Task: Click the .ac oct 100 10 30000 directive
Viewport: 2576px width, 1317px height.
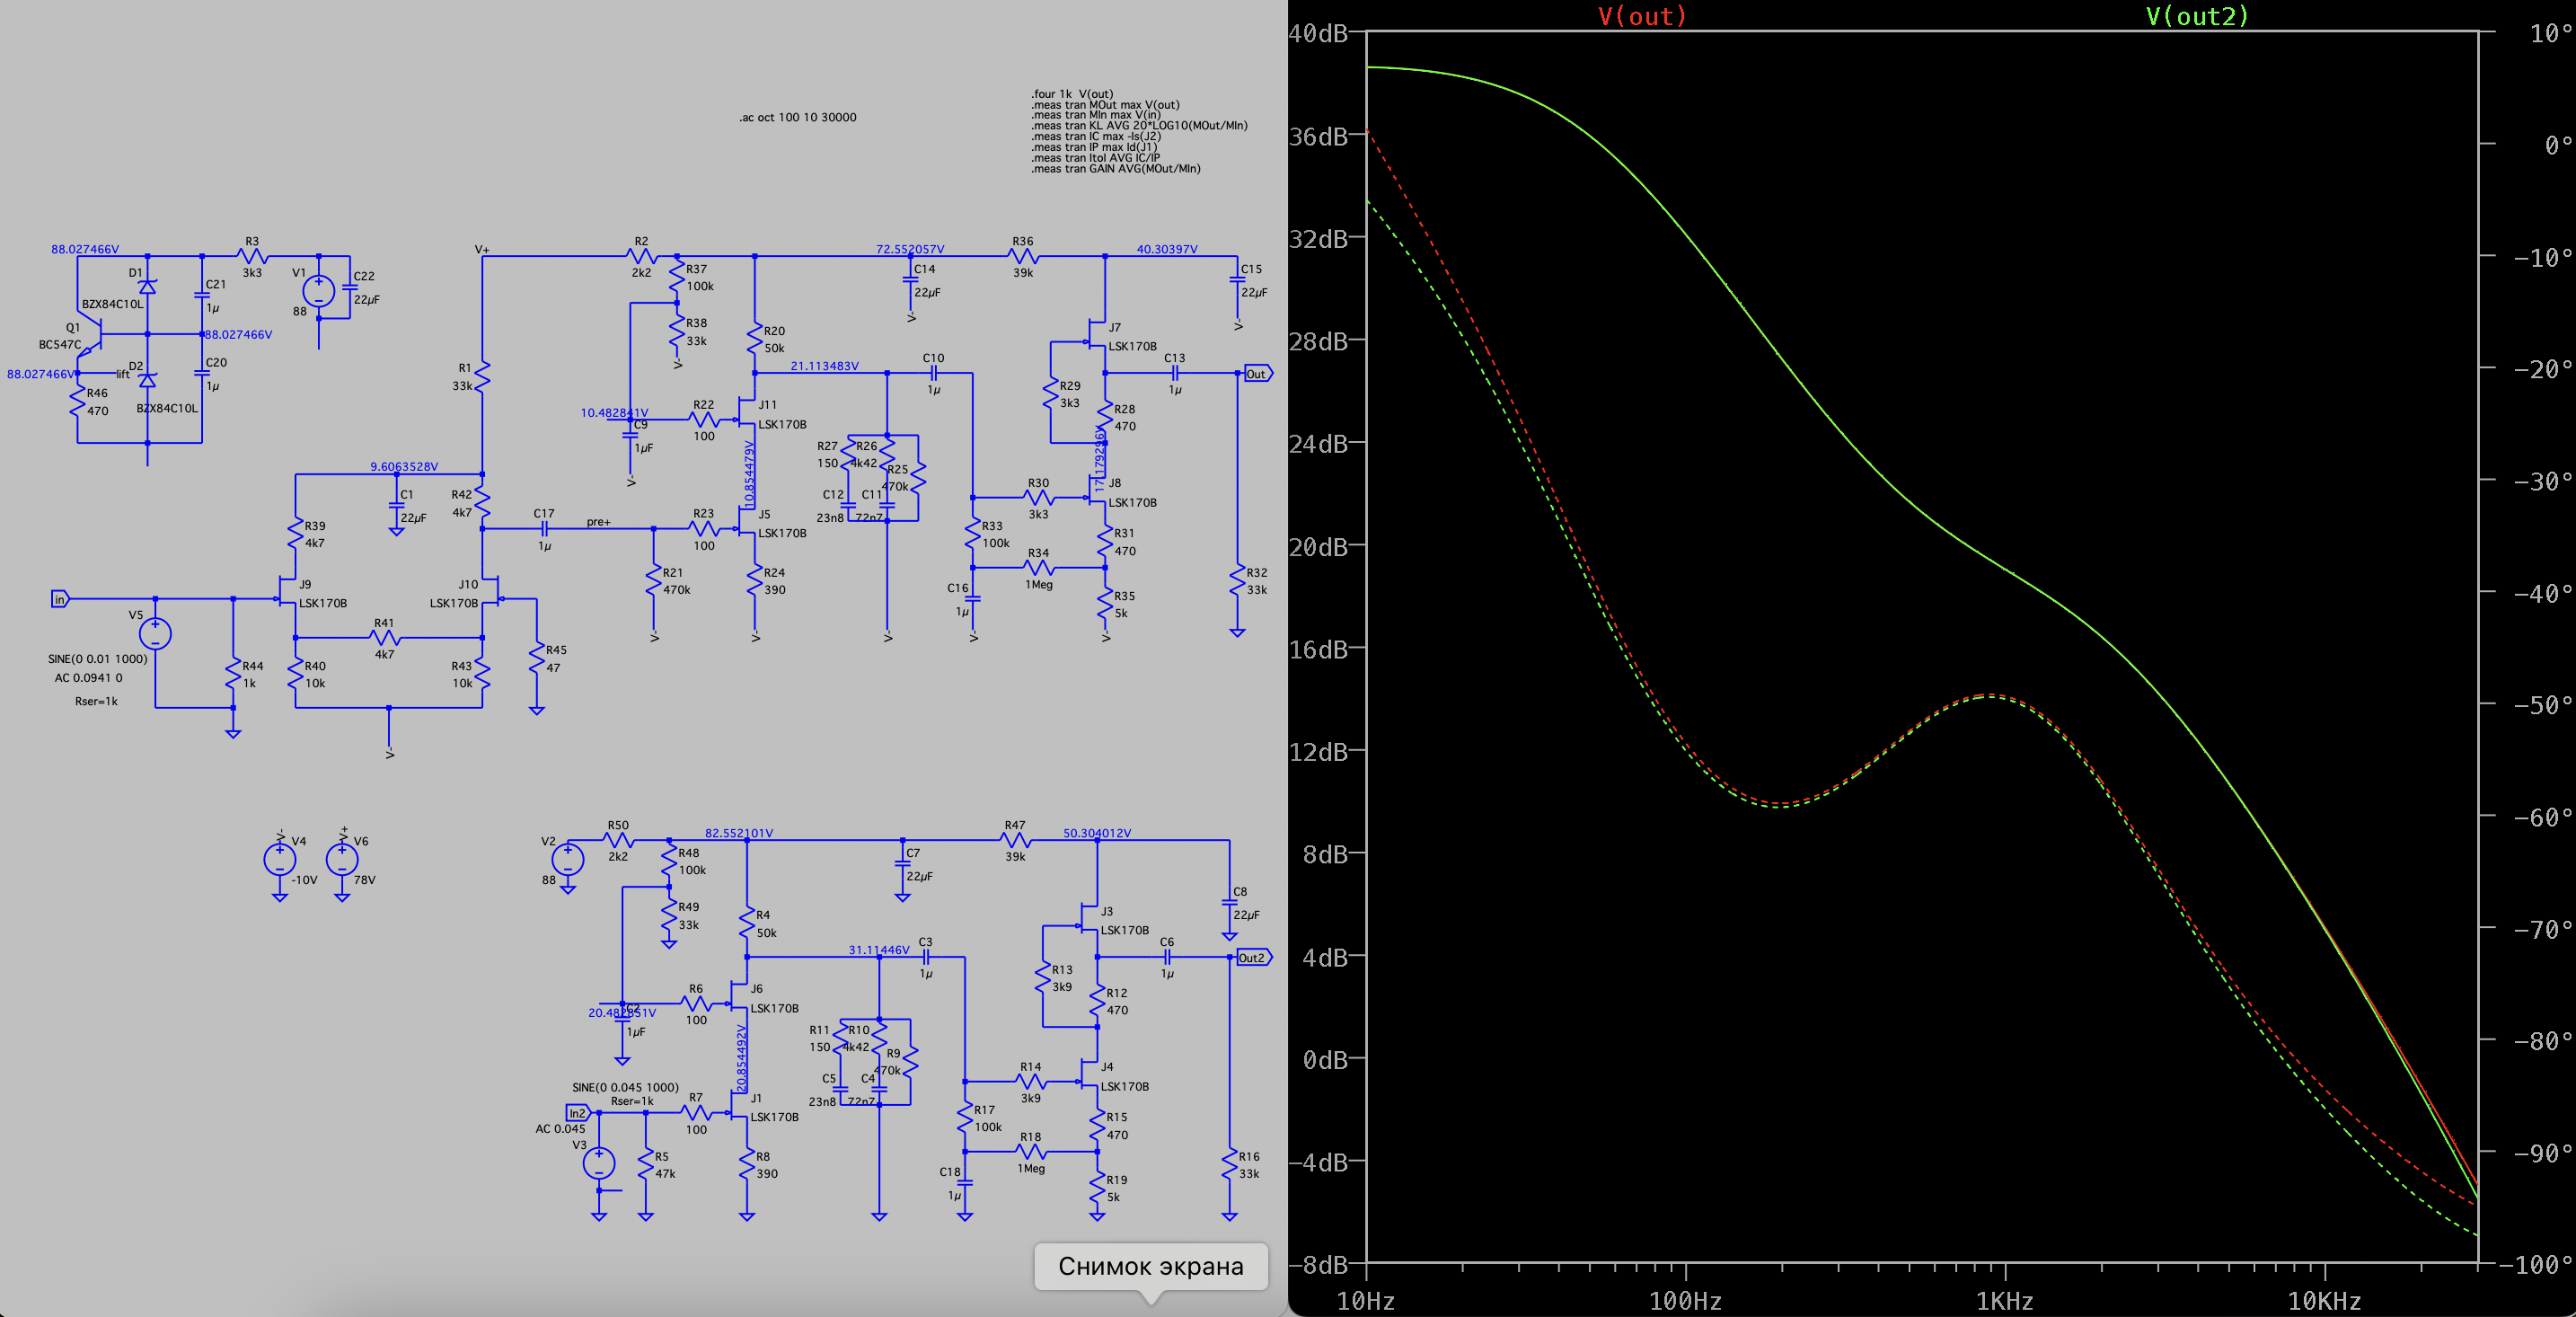Action: (x=797, y=117)
